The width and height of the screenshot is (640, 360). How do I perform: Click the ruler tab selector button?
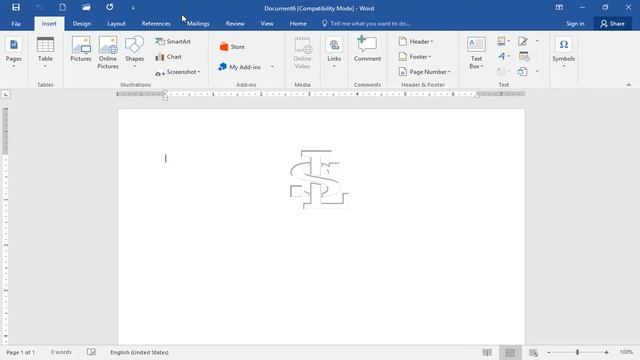6,94
